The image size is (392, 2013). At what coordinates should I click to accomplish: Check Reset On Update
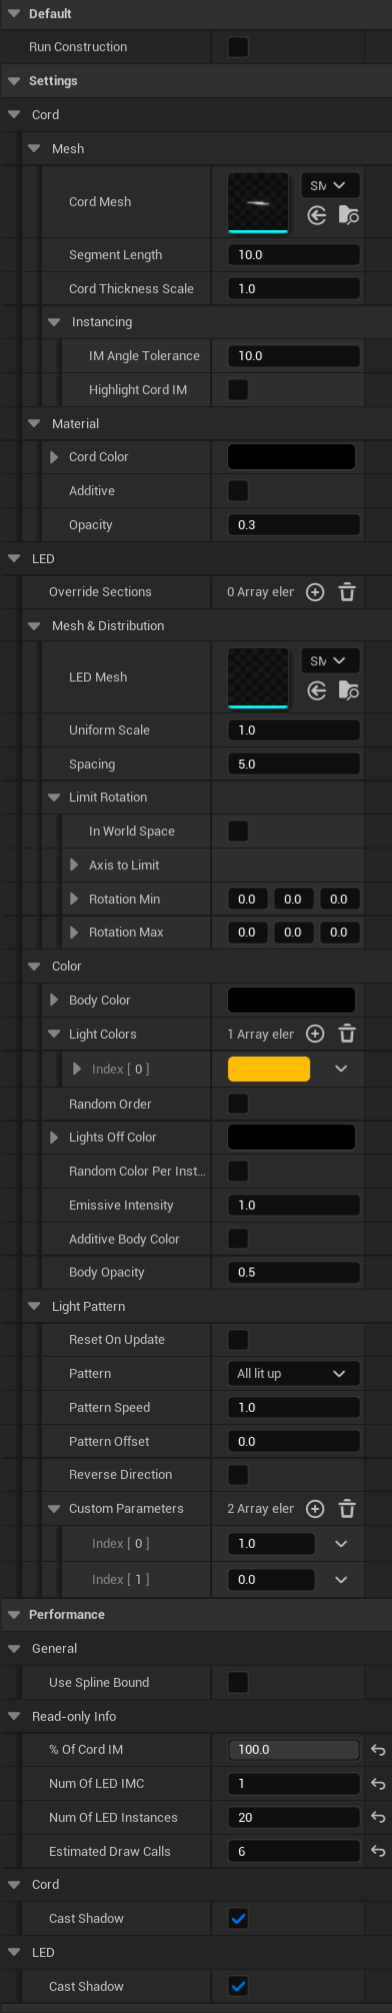238,1339
